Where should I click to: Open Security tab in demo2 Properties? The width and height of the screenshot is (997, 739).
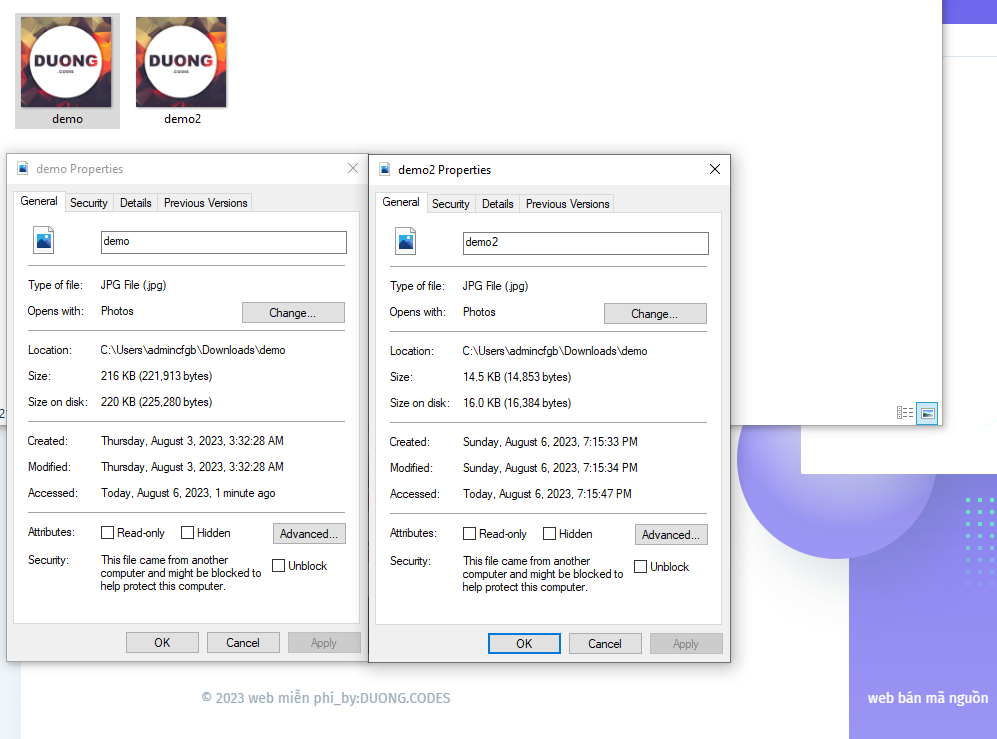coord(450,204)
